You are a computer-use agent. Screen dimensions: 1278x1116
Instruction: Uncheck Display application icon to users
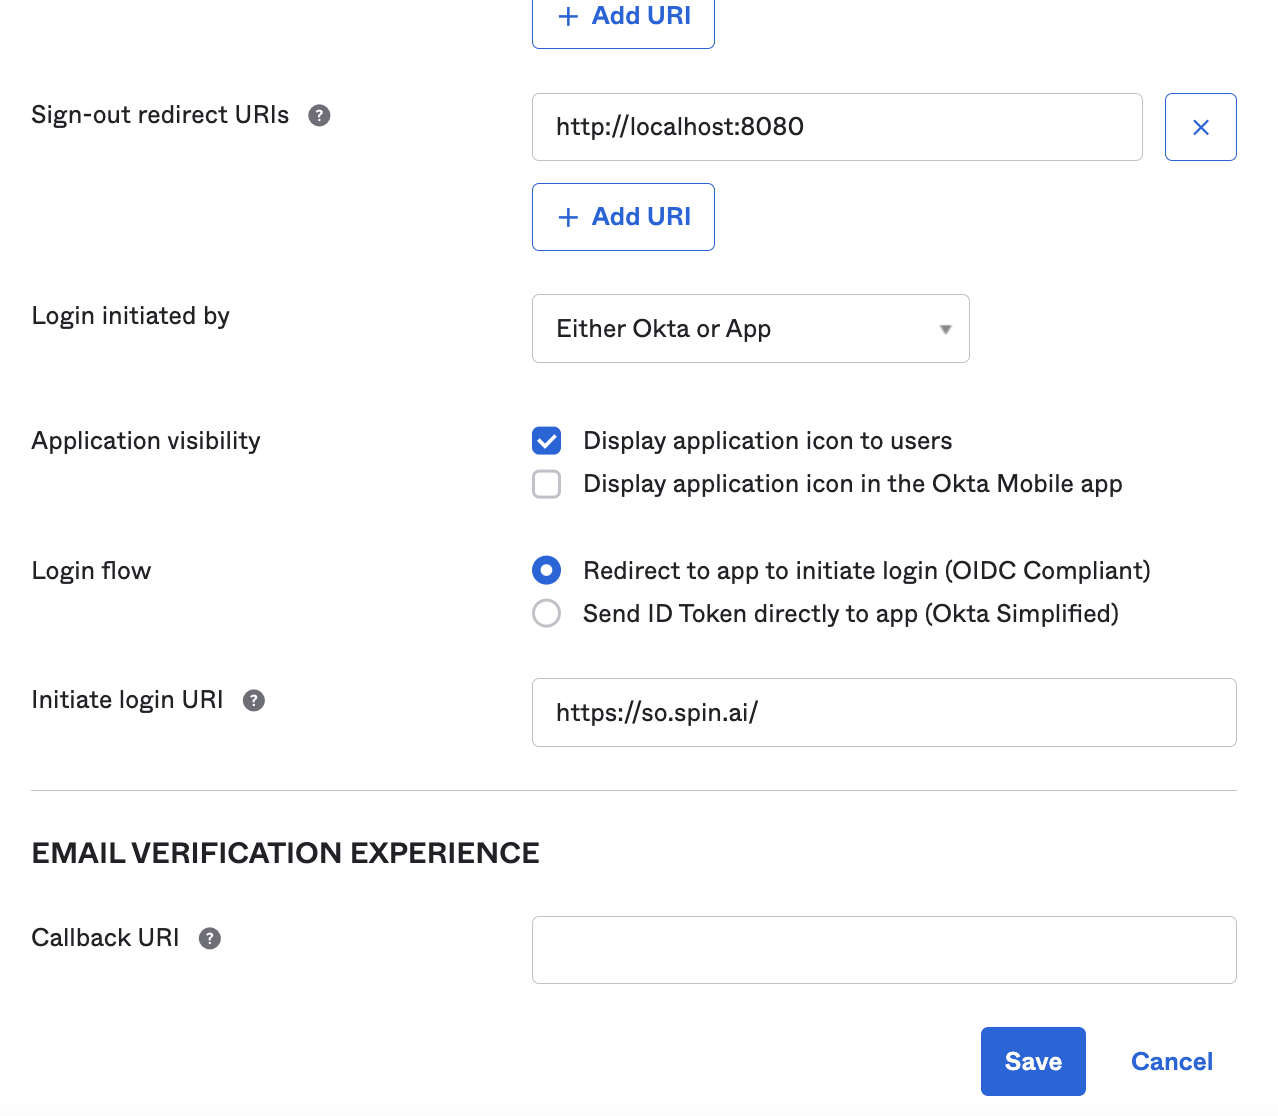(547, 441)
